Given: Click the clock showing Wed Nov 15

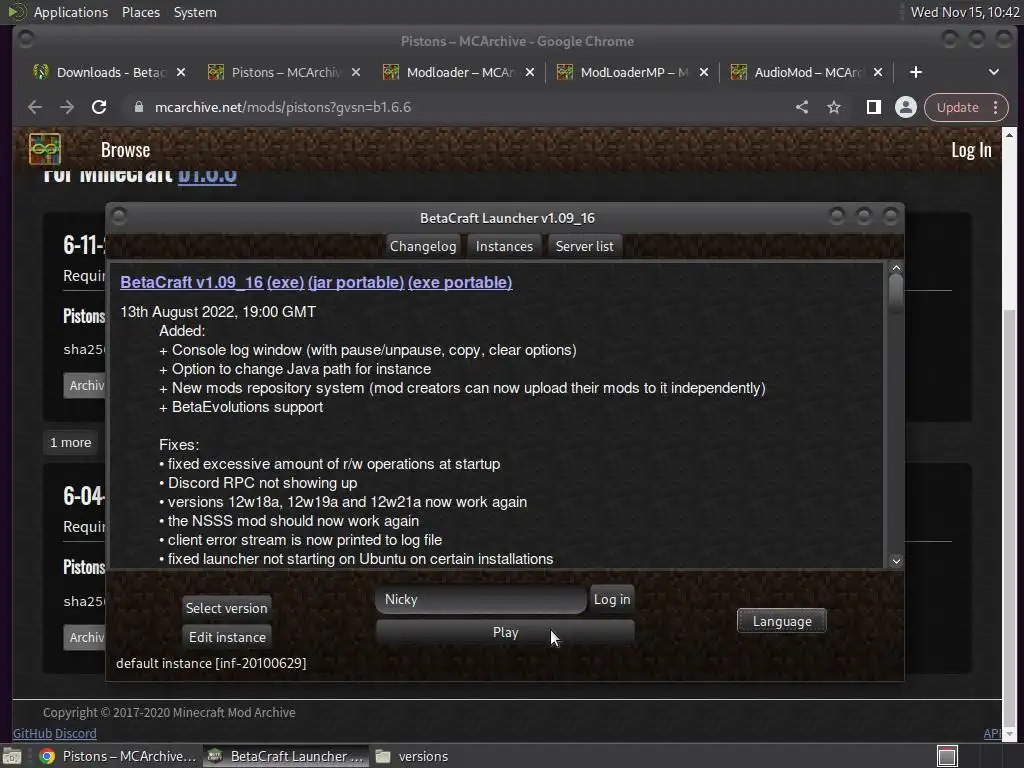Looking at the screenshot, I should (x=965, y=12).
